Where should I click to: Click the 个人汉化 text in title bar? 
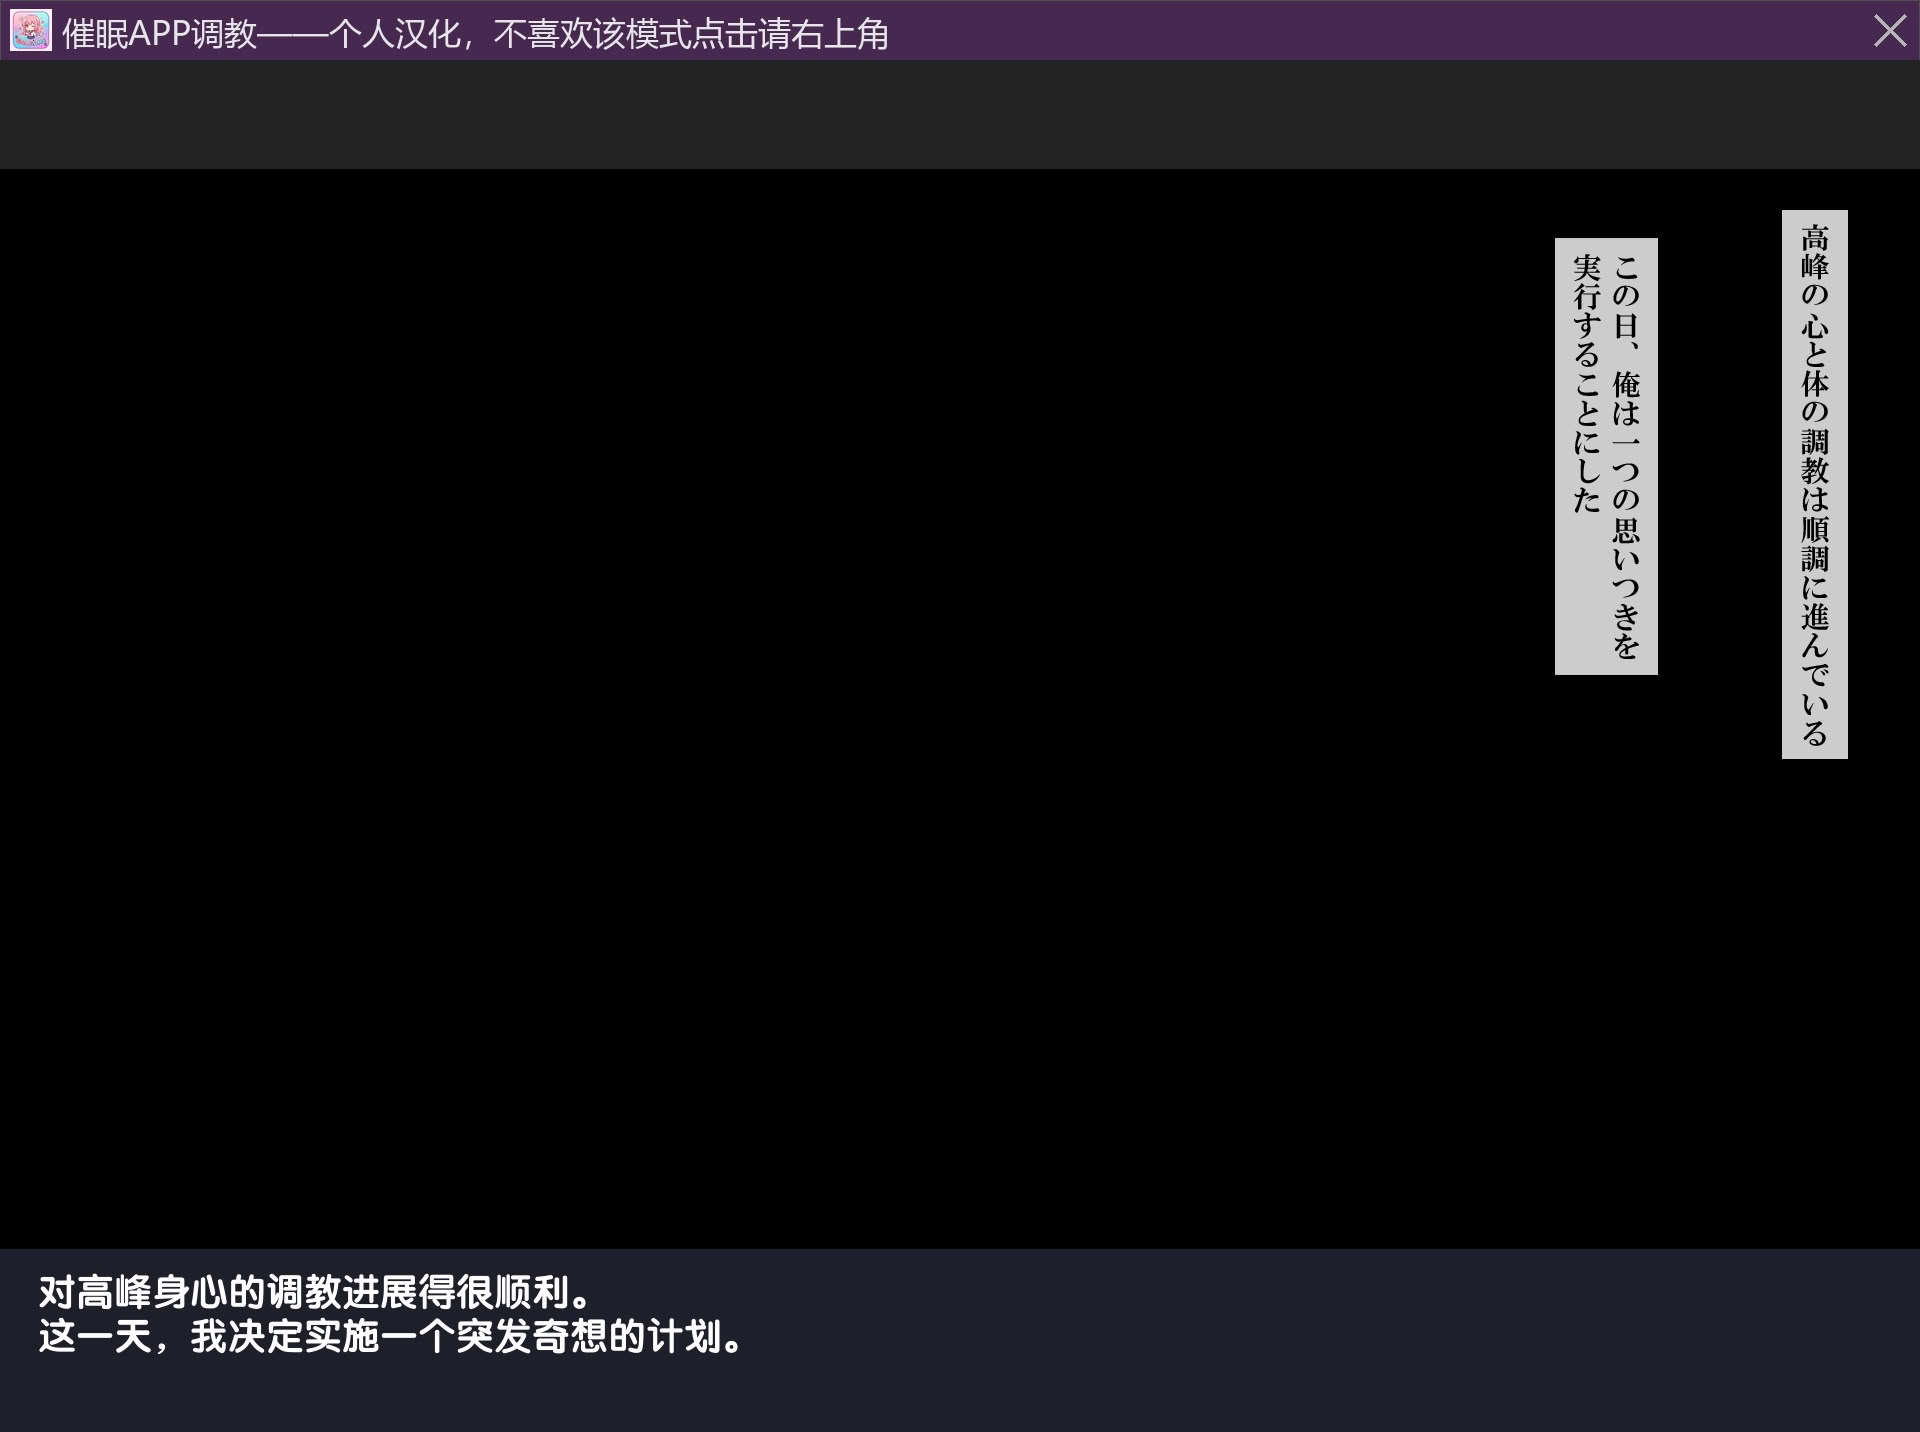pyautogui.click(x=394, y=34)
